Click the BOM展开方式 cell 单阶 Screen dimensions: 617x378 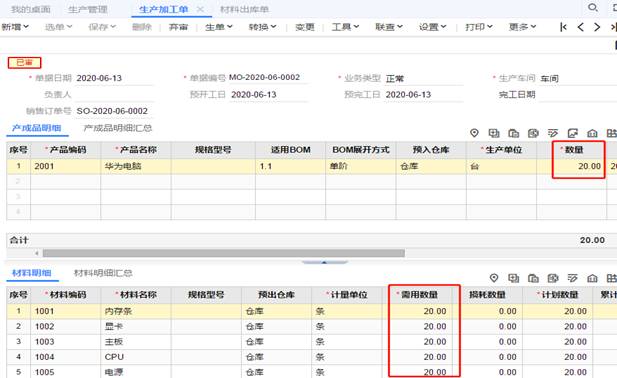click(361, 166)
